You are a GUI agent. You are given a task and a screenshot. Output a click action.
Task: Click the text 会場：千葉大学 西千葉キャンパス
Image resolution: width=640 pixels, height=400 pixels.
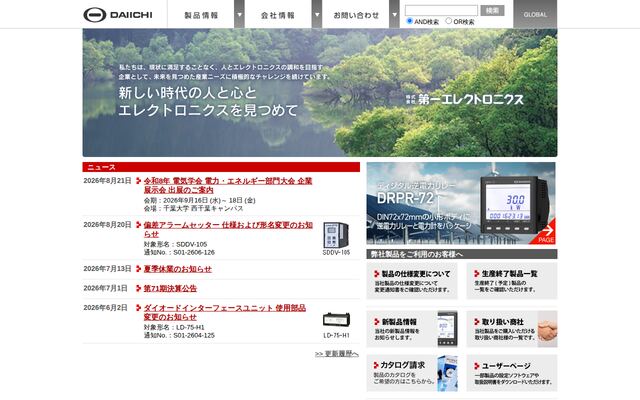click(x=193, y=208)
